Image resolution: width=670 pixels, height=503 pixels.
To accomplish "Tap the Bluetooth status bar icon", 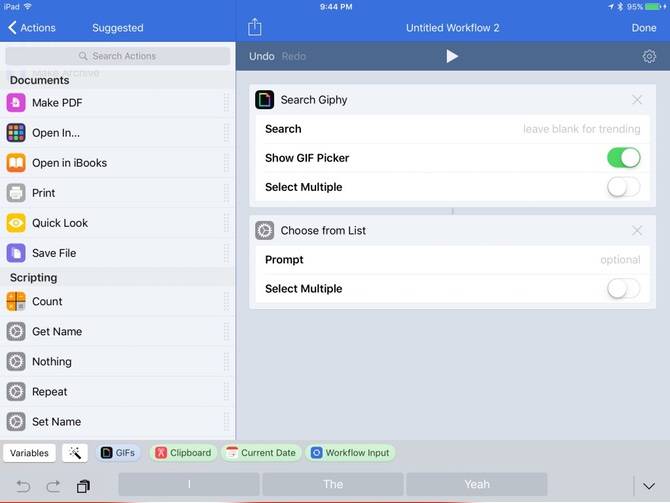I will point(620,6).
